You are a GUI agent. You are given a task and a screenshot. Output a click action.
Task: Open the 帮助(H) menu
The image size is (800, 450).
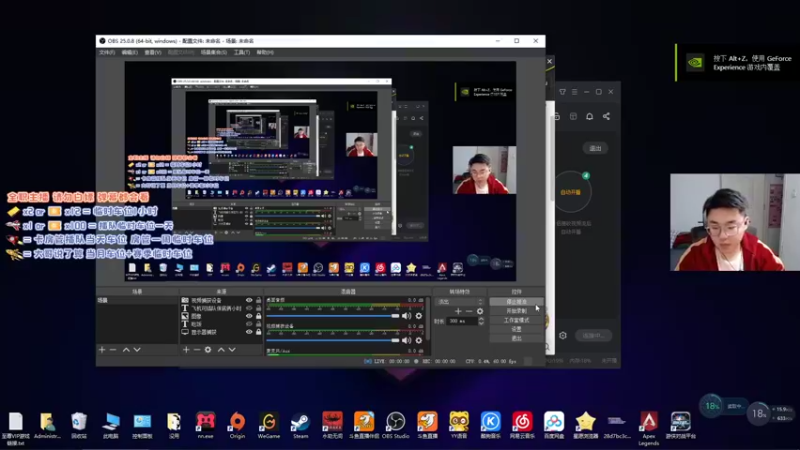tap(265, 53)
